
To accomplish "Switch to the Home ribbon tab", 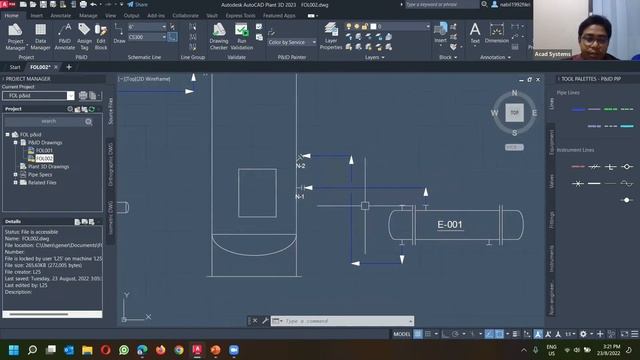I will pyautogui.click(x=11, y=16).
